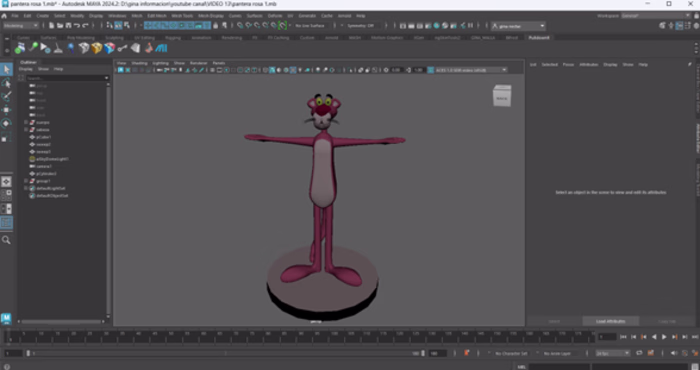Expand the cabeza node in Outliner
Screen dimensions: 700x370
[26, 129]
